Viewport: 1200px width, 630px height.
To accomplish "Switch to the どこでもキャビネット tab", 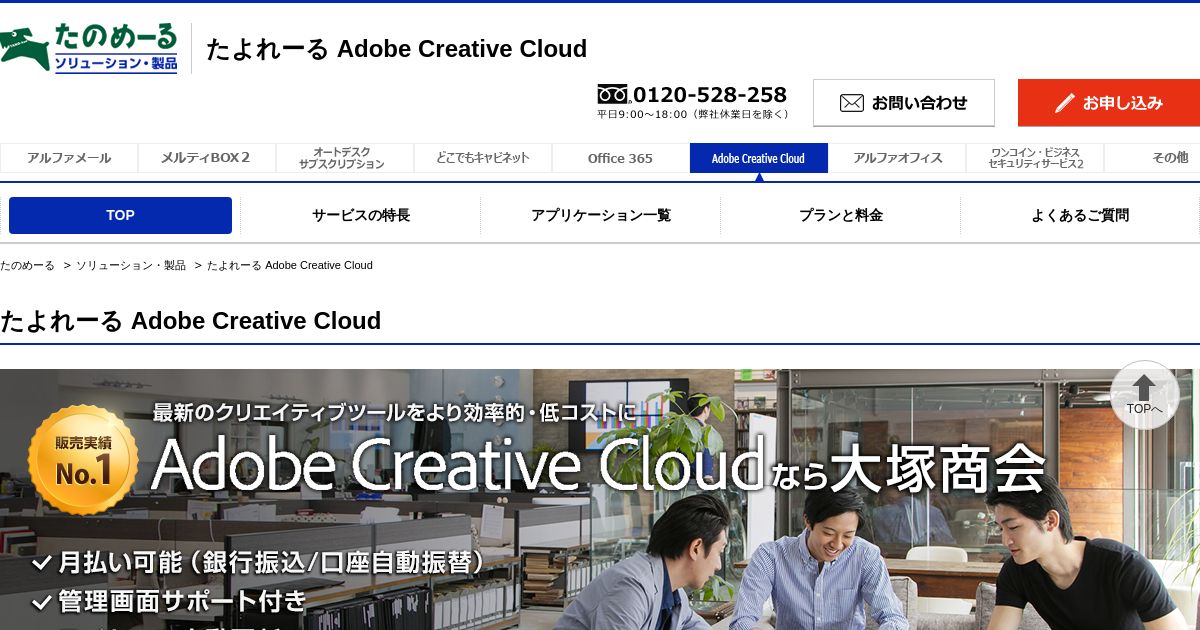I will point(482,158).
